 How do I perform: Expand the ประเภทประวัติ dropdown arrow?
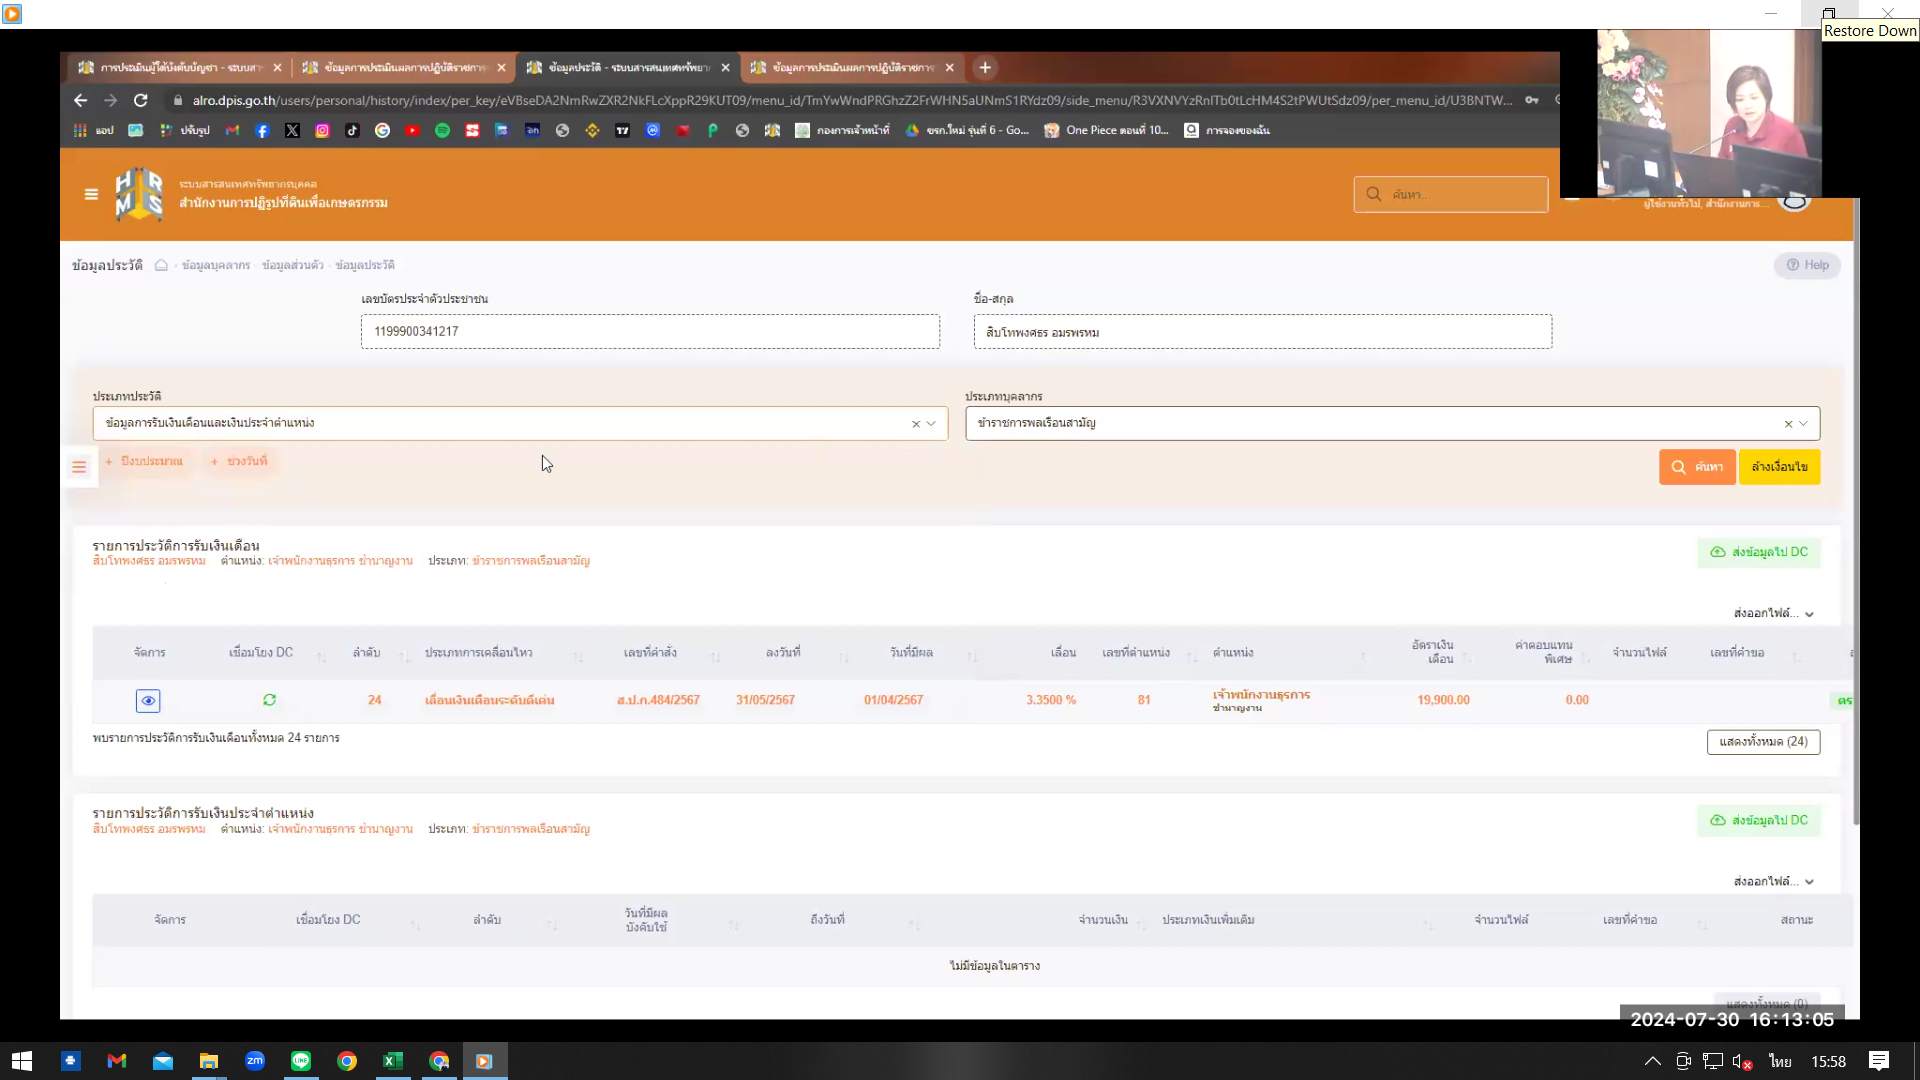pyautogui.click(x=931, y=424)
